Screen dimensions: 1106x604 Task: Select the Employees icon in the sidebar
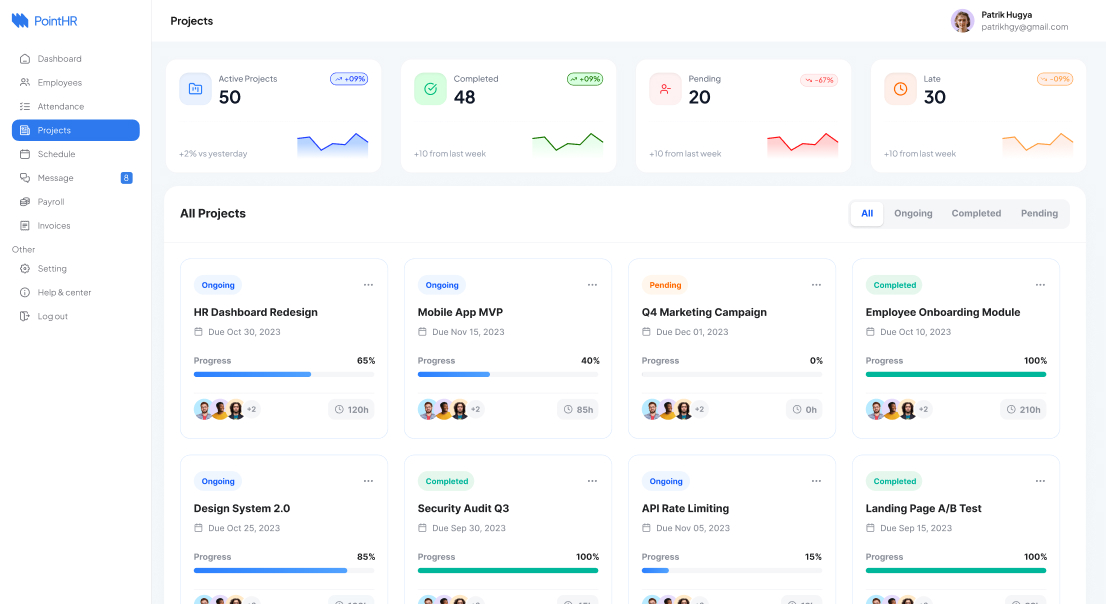tap(25, 83)
